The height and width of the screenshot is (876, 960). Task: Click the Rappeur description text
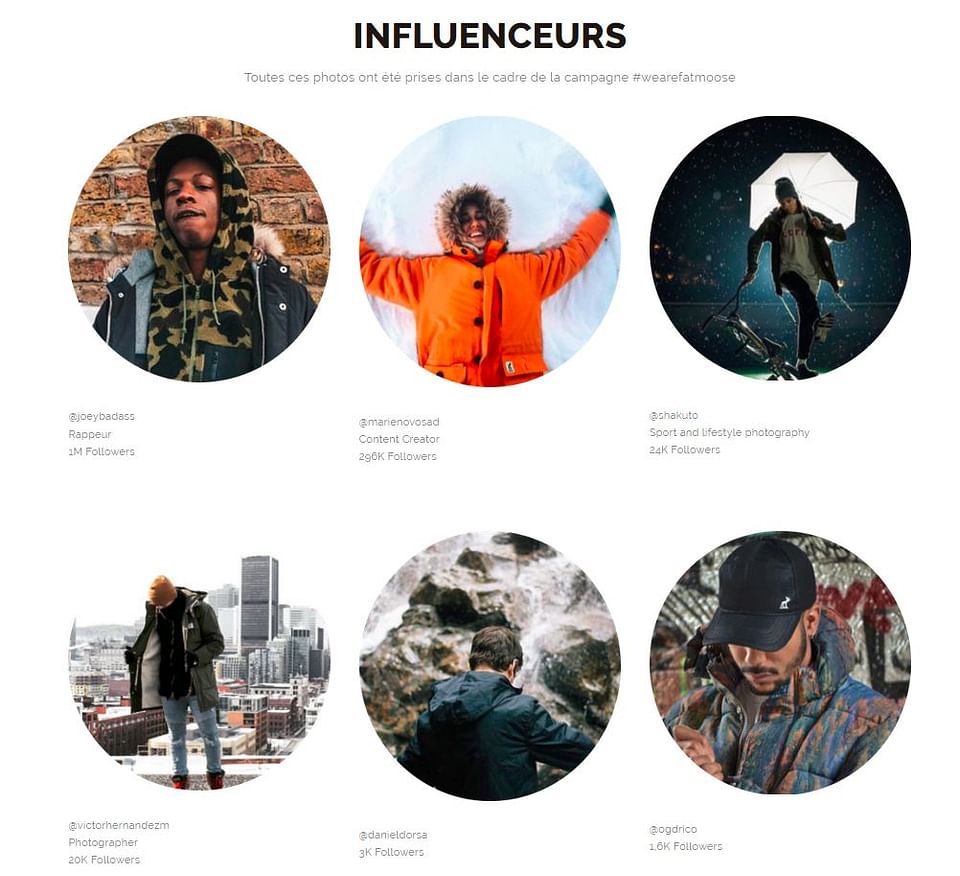point(90,435)
